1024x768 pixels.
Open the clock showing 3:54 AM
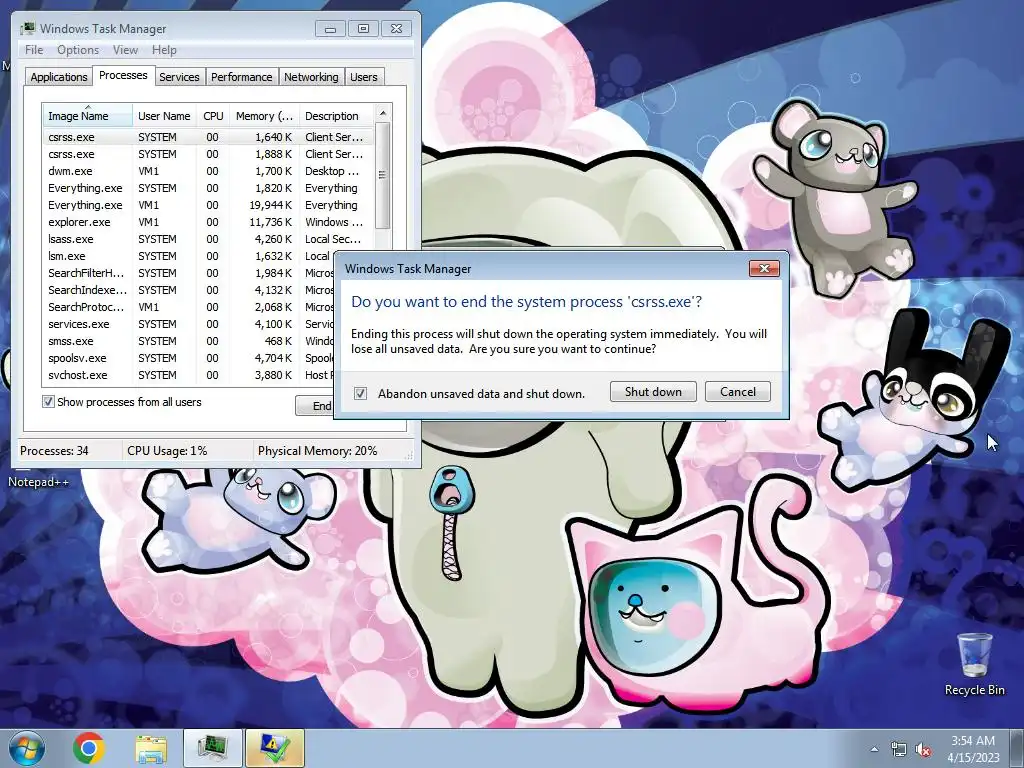(x=973, y=749)
